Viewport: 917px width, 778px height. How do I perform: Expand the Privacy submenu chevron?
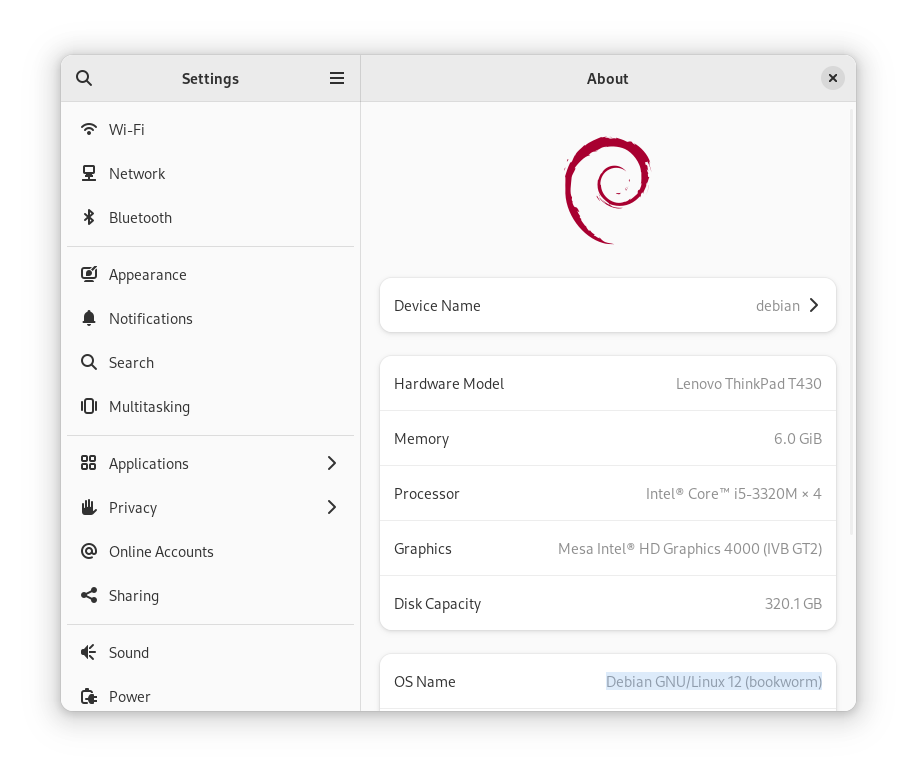332,507
